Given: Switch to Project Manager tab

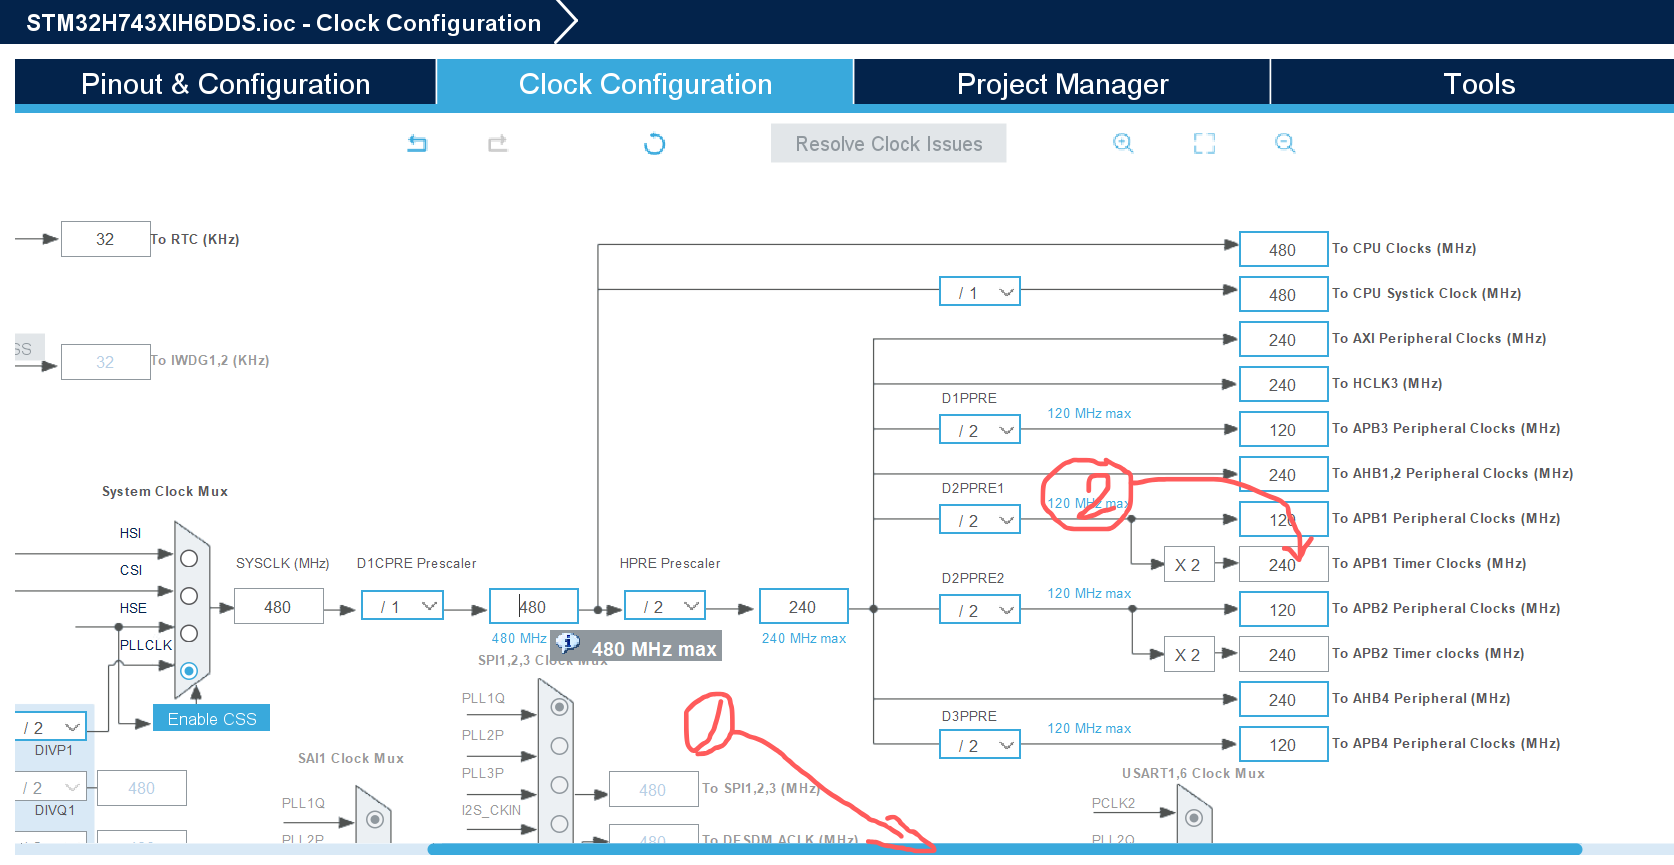Looking at the screenshot, I should (1062, 84).
